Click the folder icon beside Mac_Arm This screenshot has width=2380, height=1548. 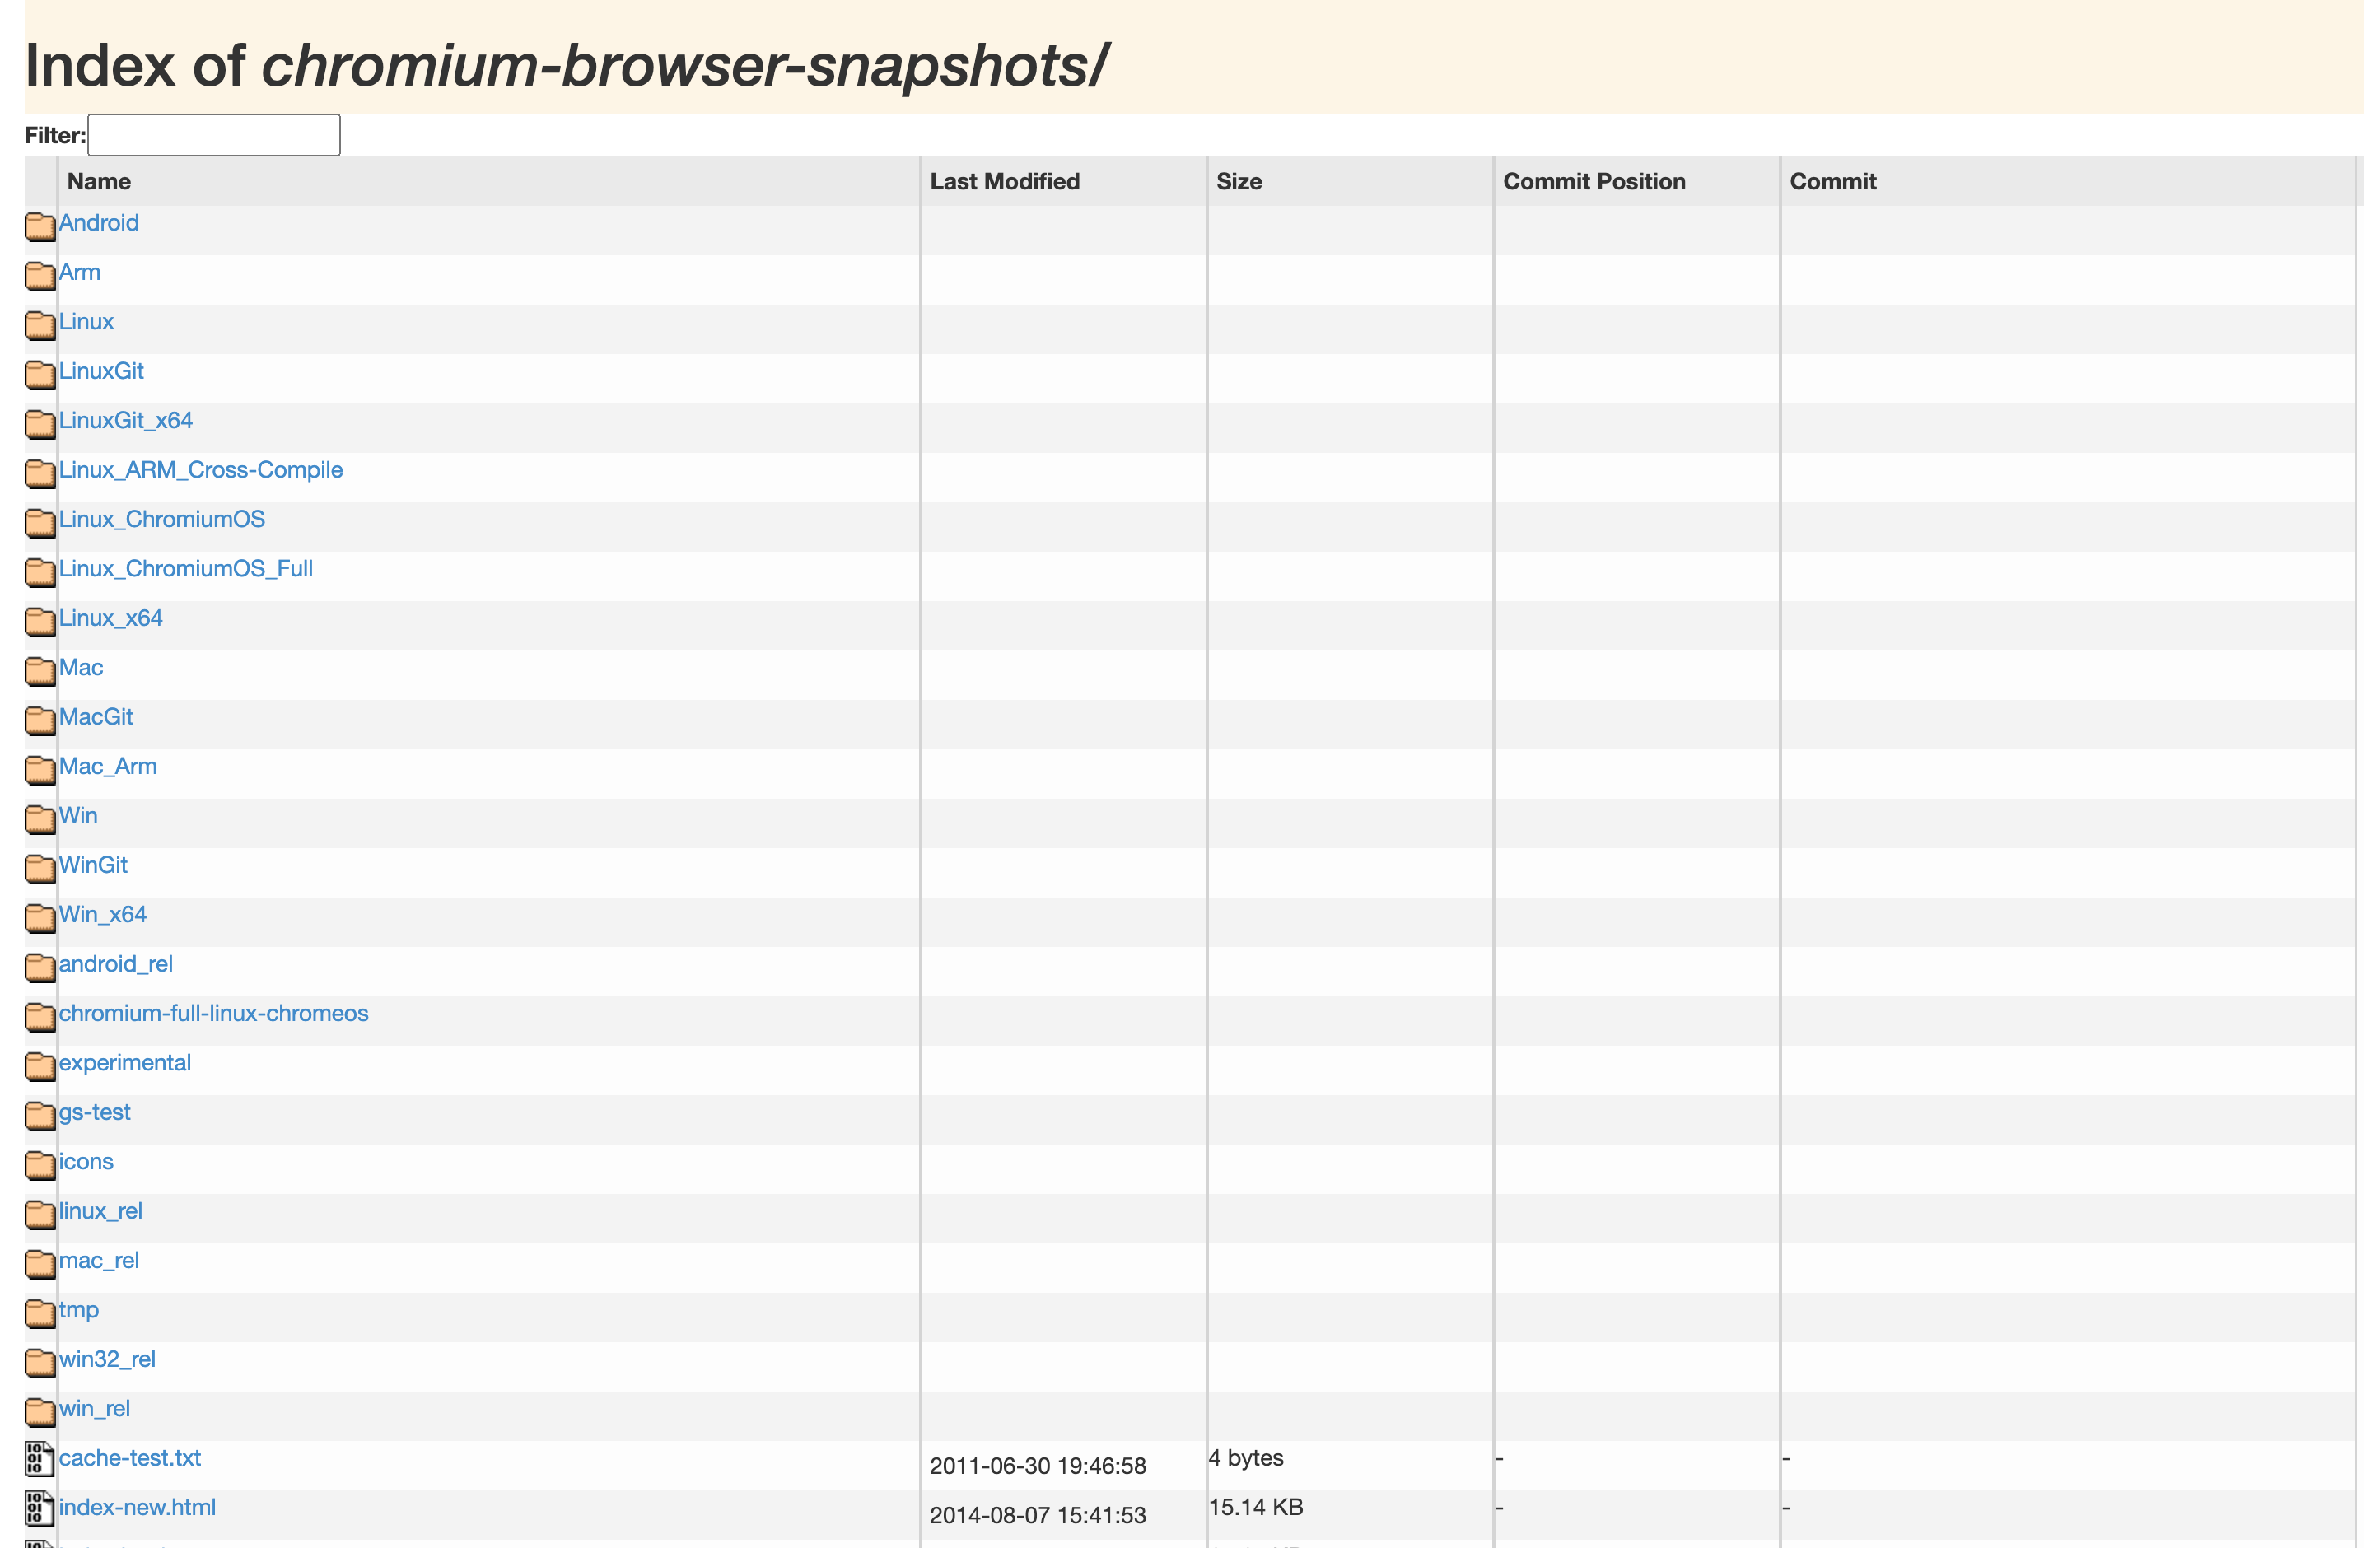click(x=40, y=769)
